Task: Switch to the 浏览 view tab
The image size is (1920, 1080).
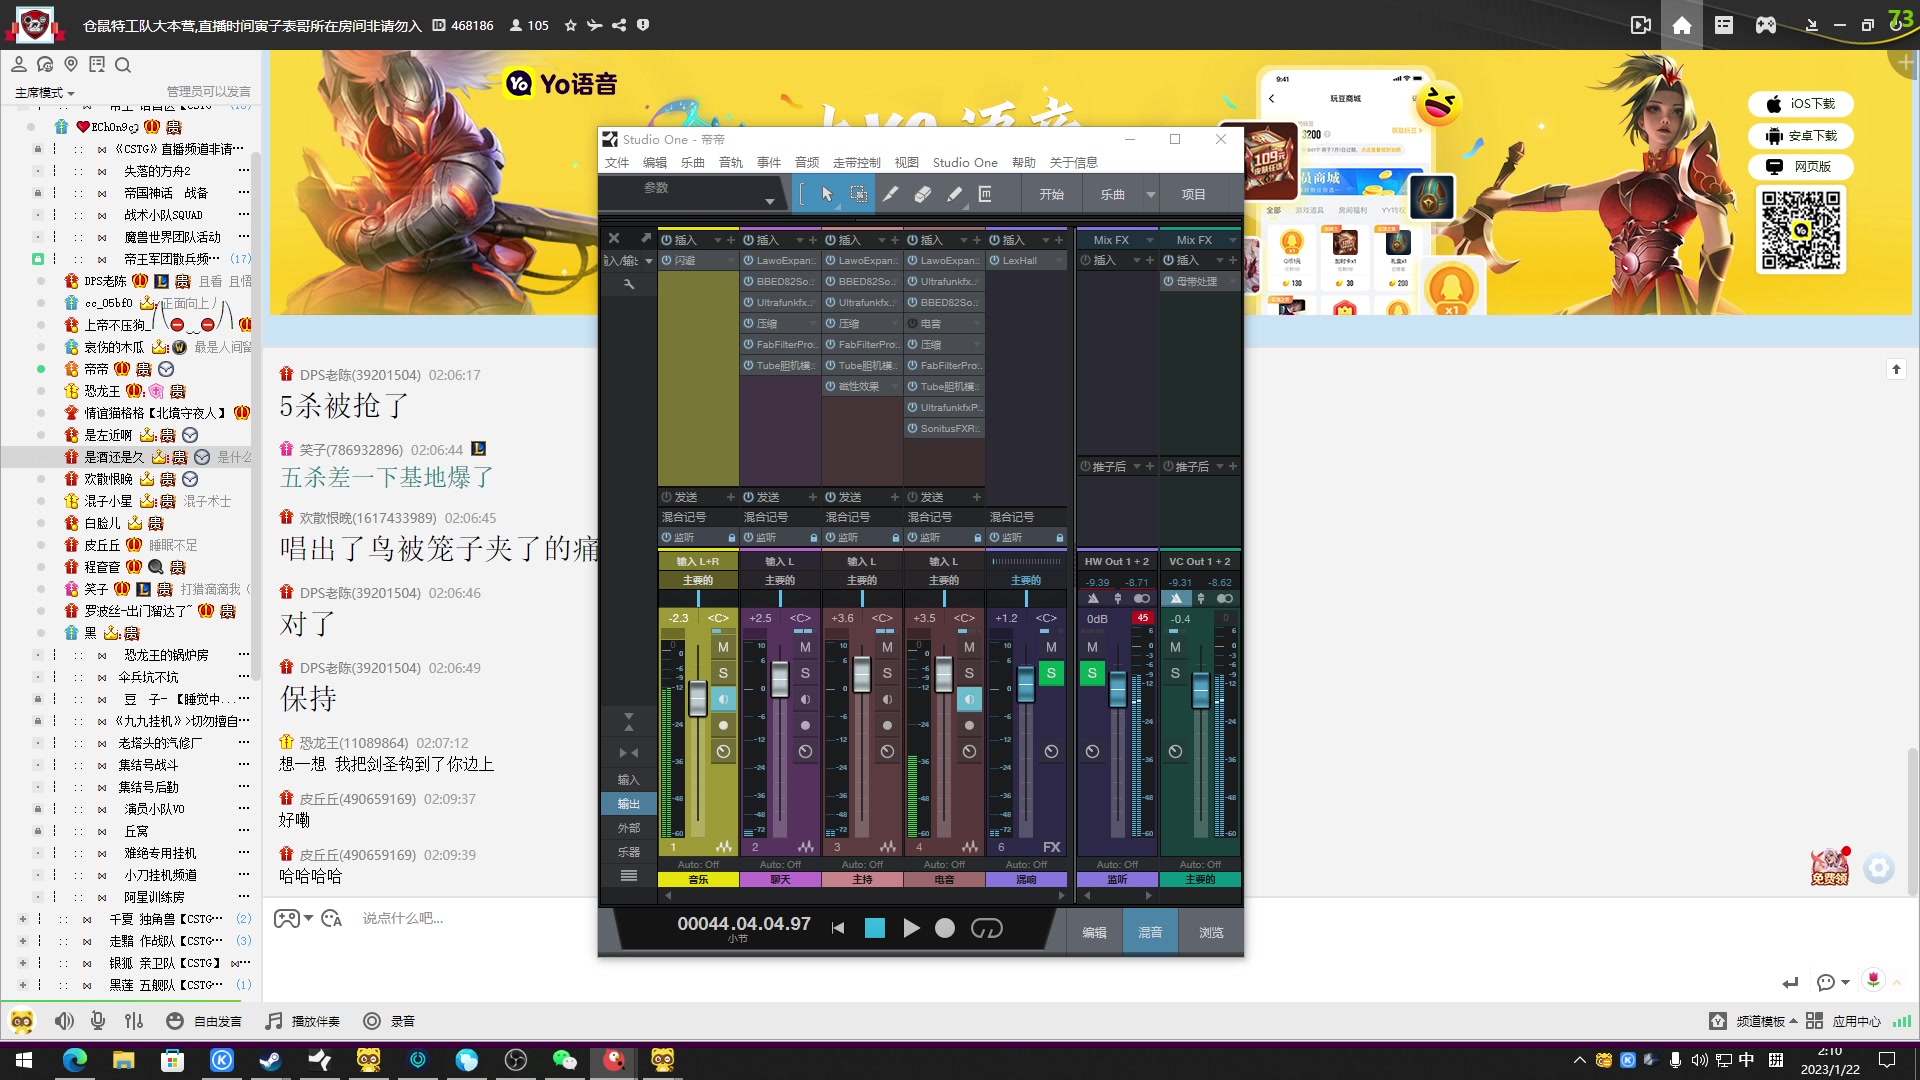Action: (x=1211, y=932)
